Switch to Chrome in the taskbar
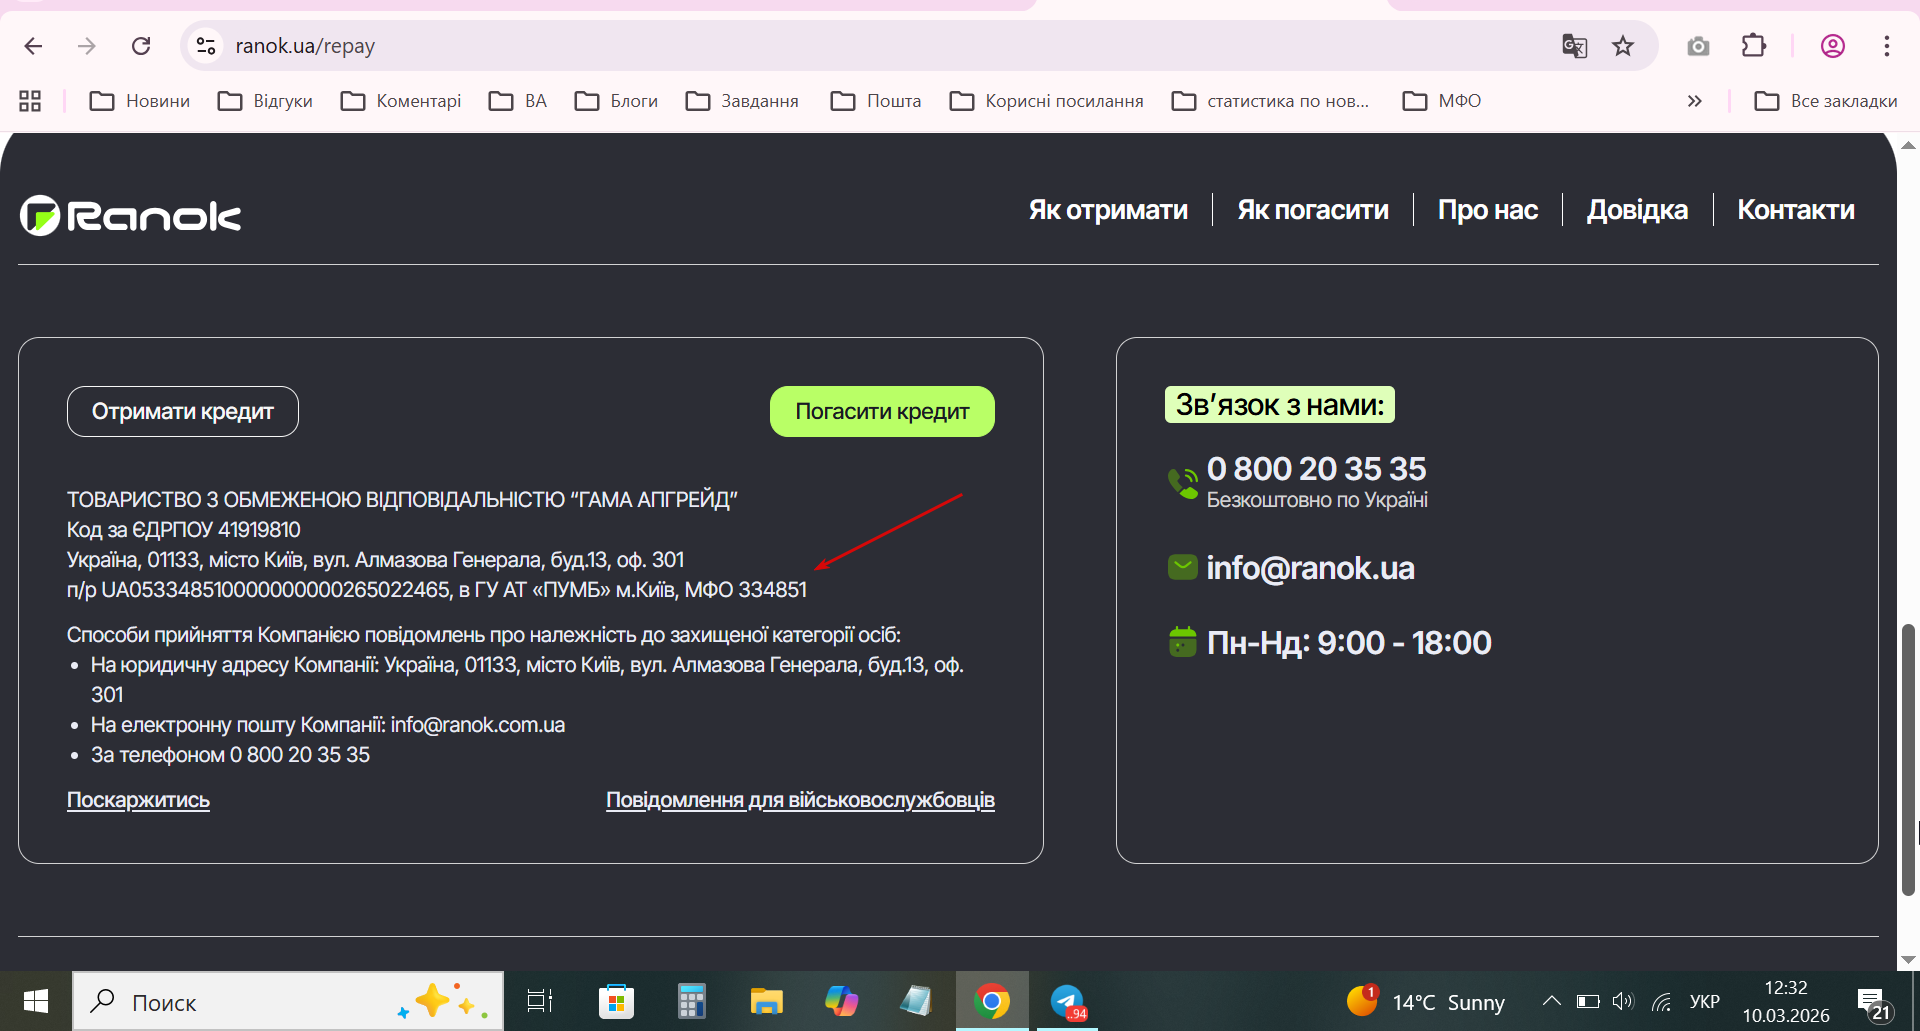 click(x=992, y=1001)
